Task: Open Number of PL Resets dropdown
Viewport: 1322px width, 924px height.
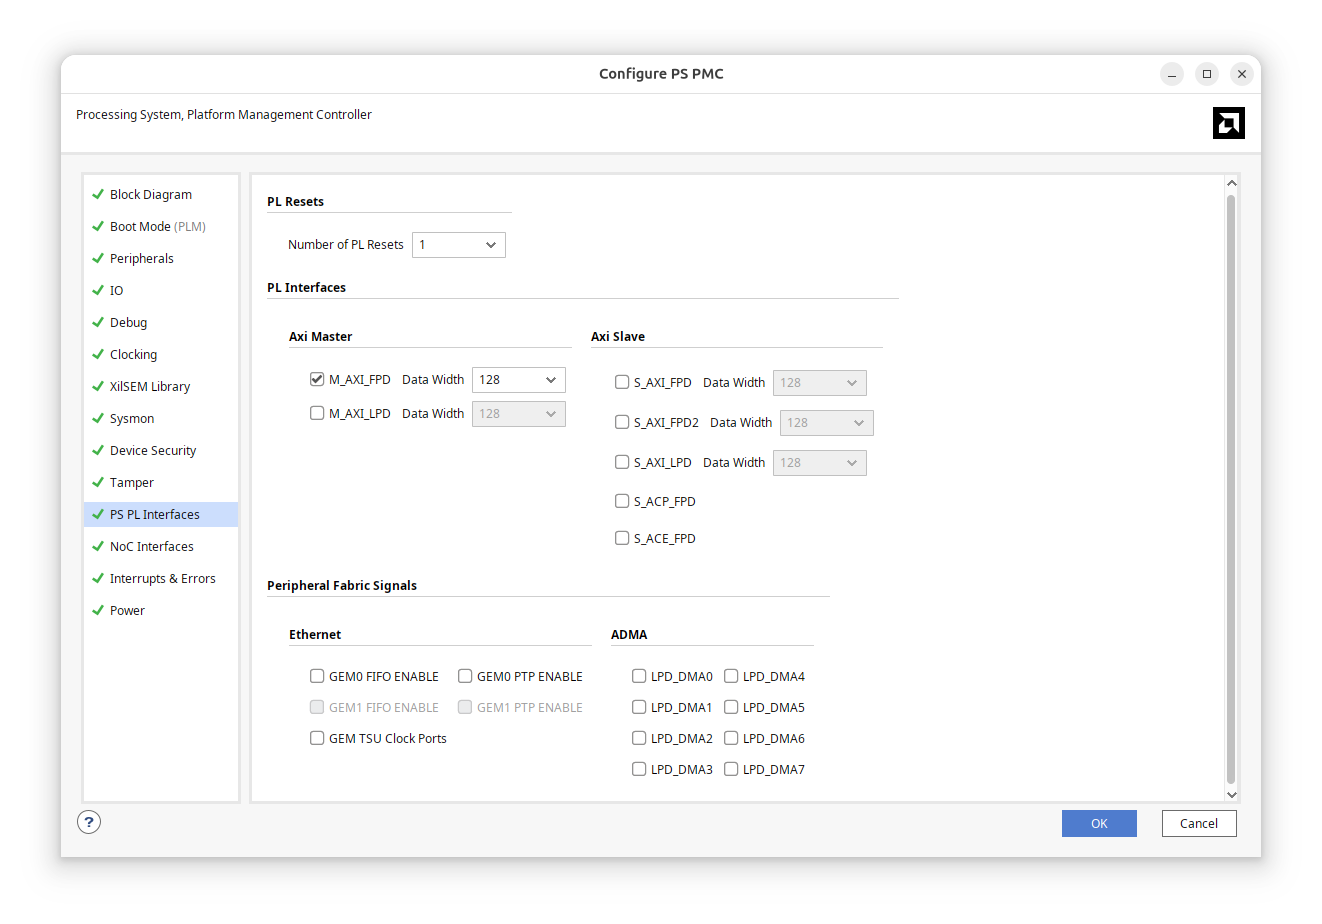Action: point(458,245)
